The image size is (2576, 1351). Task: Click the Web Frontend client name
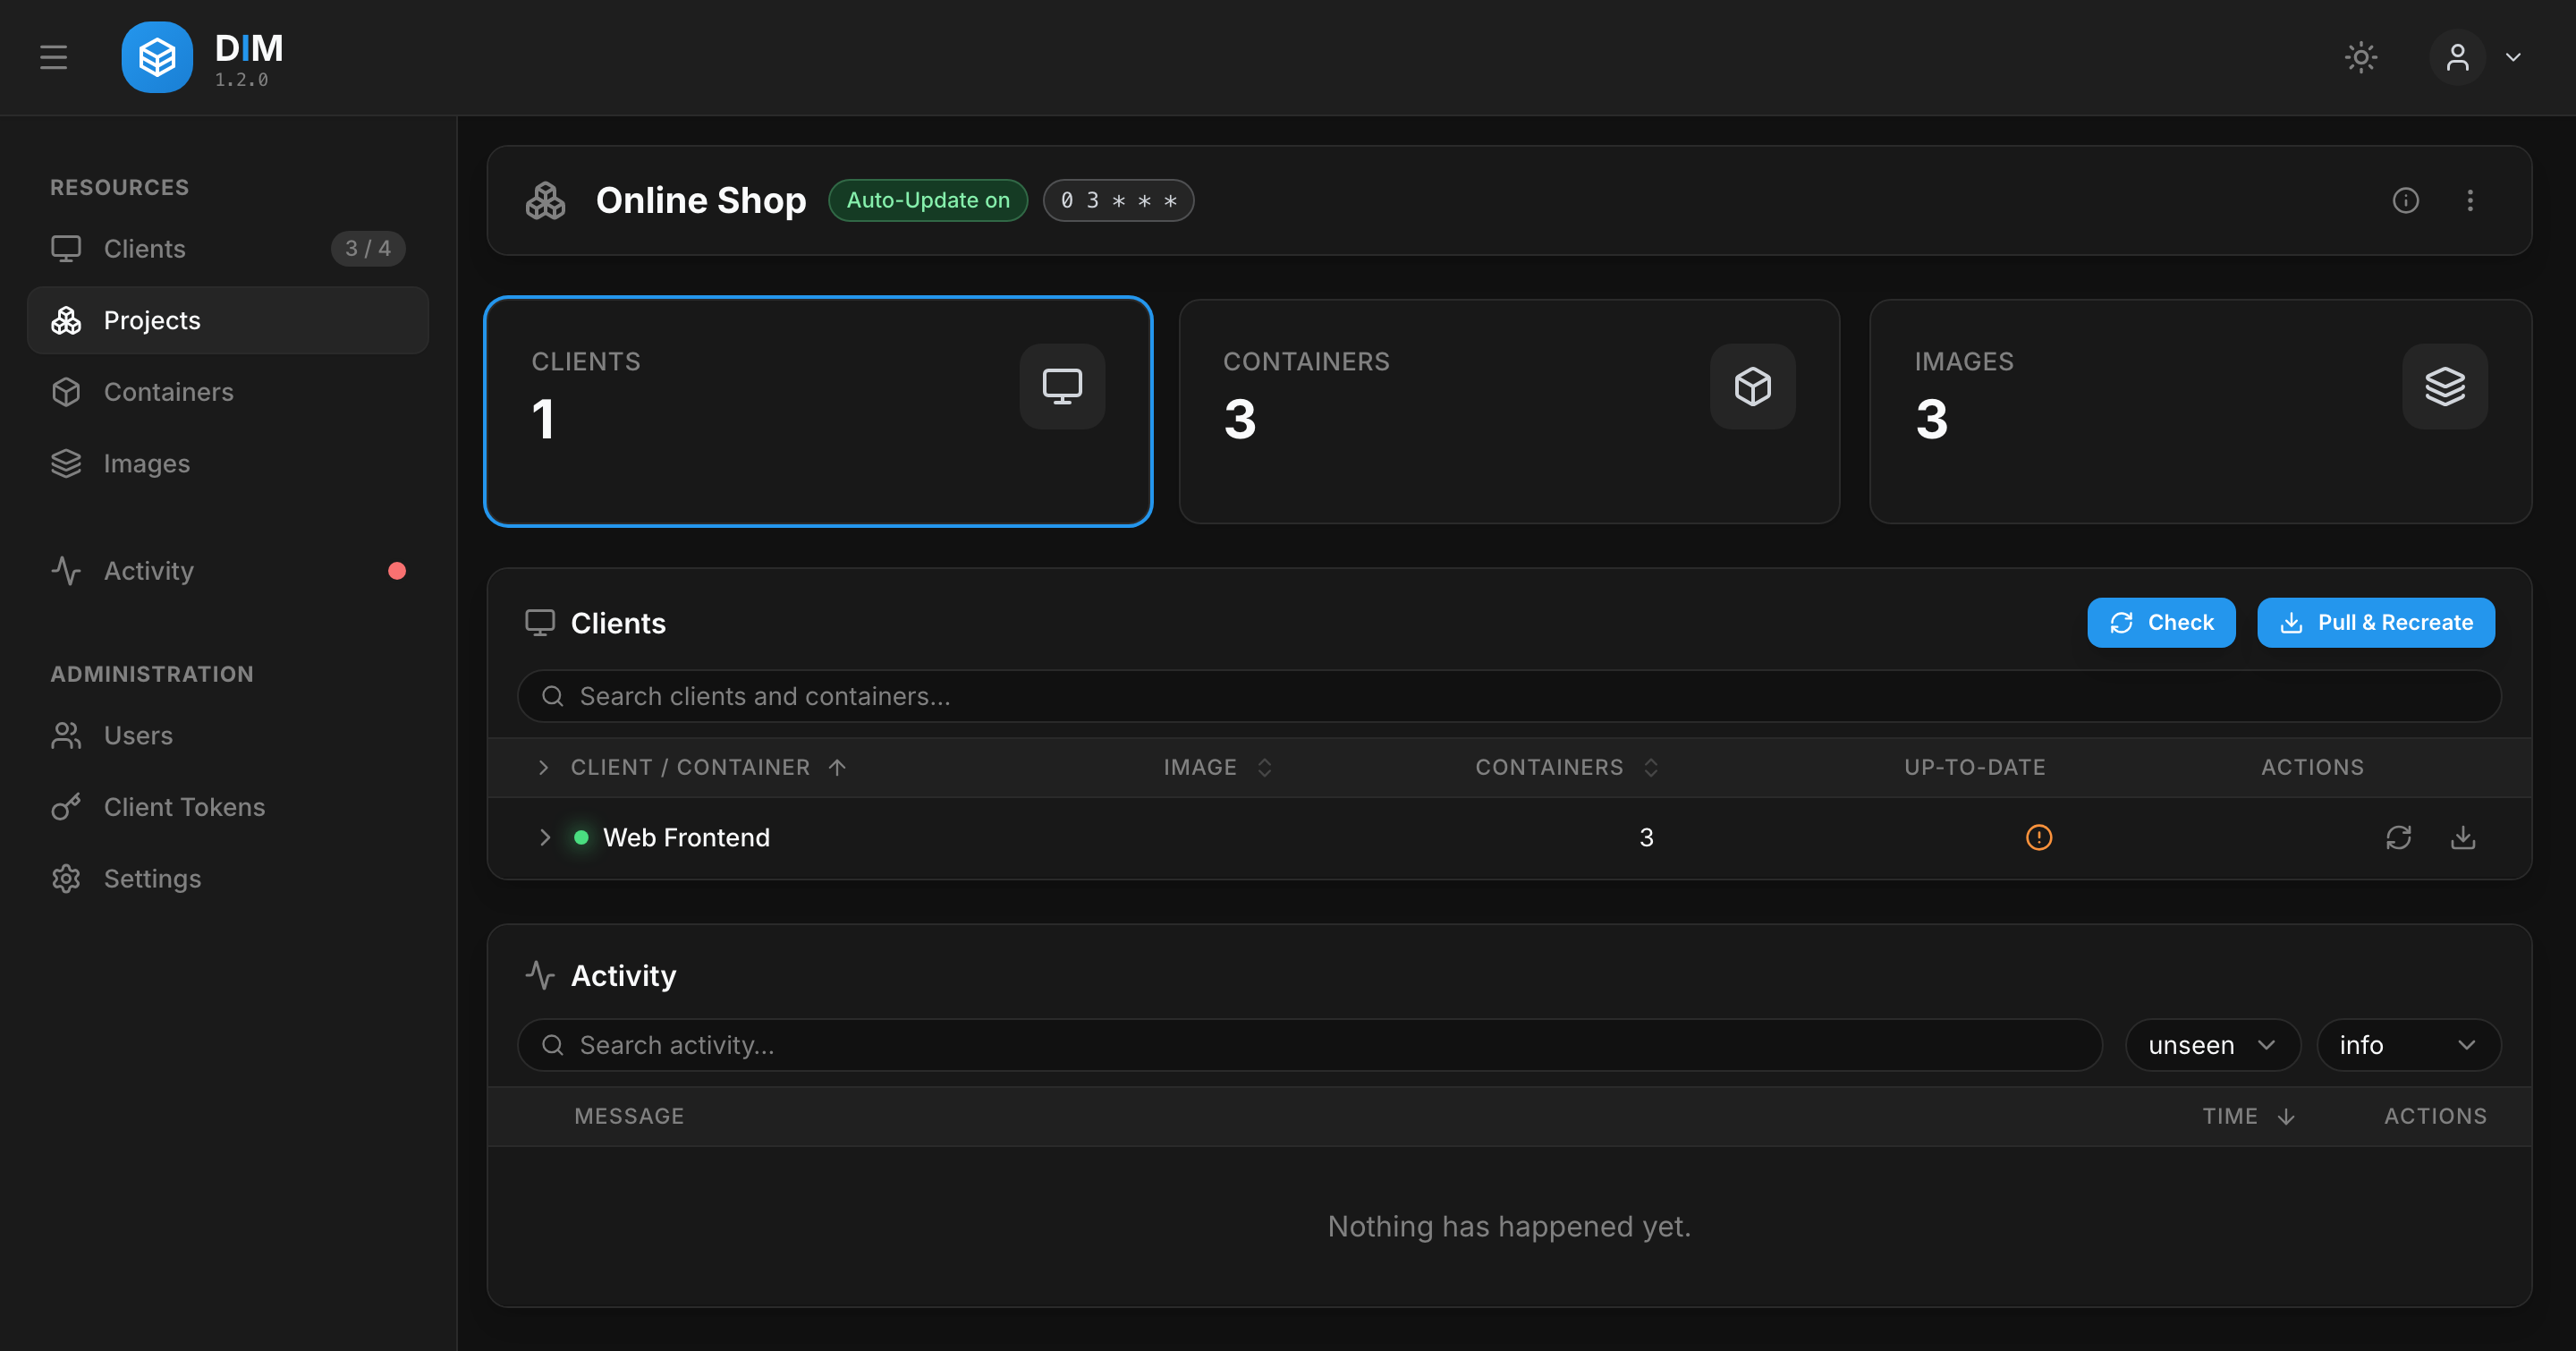pyautogui.click(x=686, y=838)
